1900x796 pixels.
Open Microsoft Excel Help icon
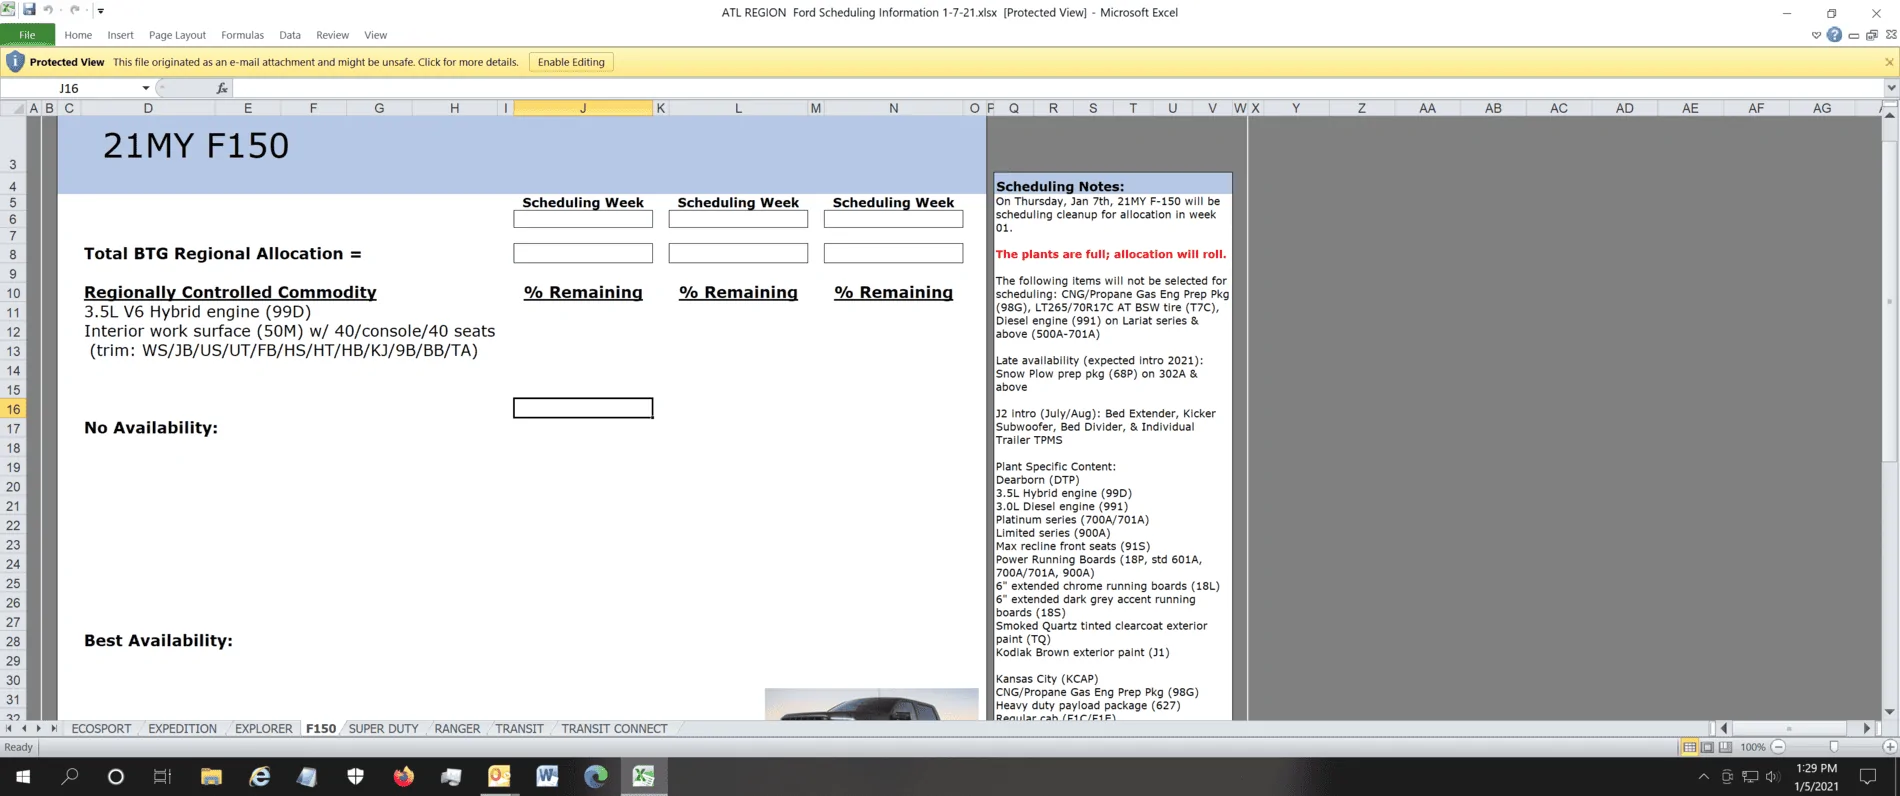click(x=1834, y=35)
